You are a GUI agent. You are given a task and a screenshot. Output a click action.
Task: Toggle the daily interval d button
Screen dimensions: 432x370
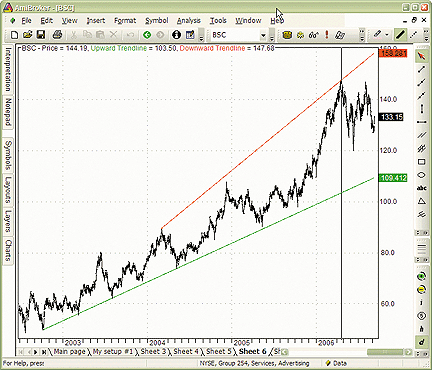(x=422, y=342)
